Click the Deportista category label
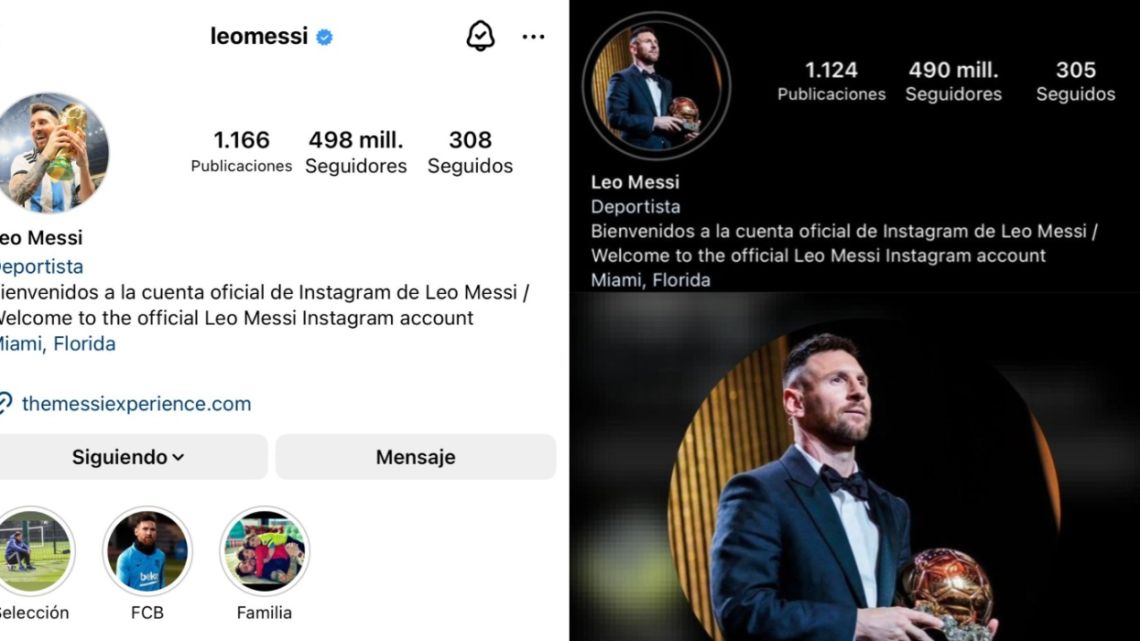 pos(42,266)
